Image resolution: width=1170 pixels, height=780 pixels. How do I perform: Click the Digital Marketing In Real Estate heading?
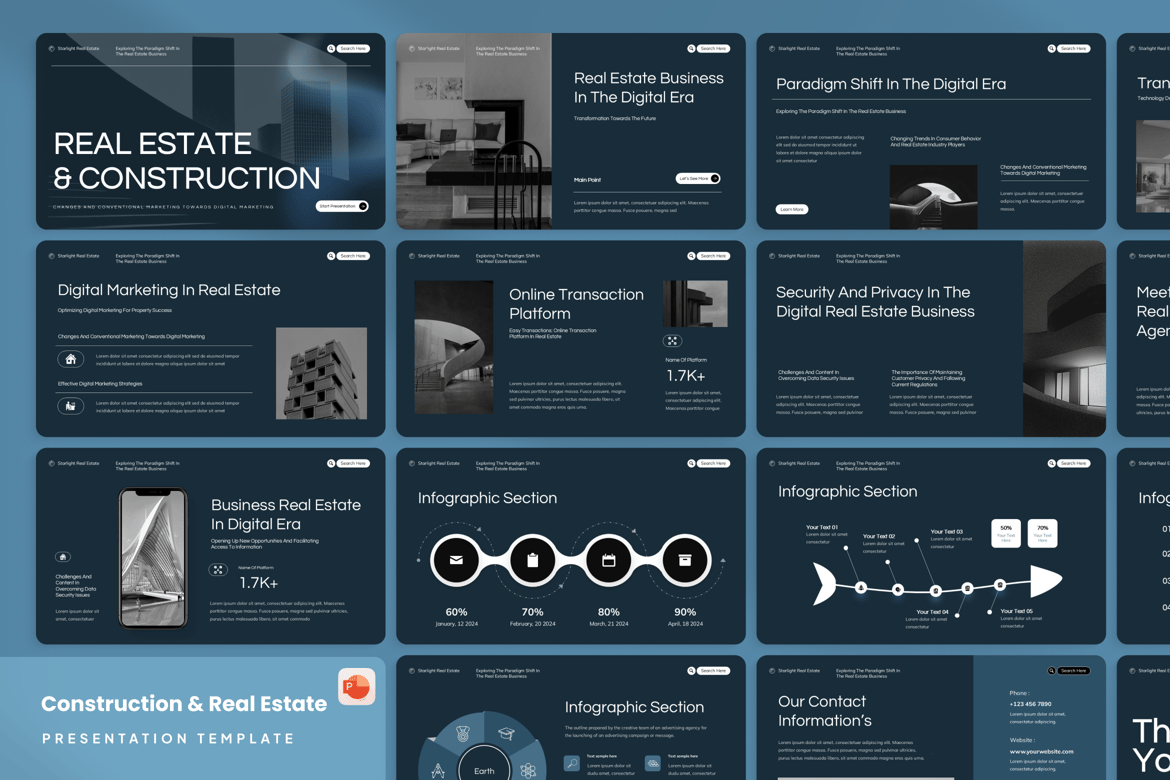(x=169, y=290)
